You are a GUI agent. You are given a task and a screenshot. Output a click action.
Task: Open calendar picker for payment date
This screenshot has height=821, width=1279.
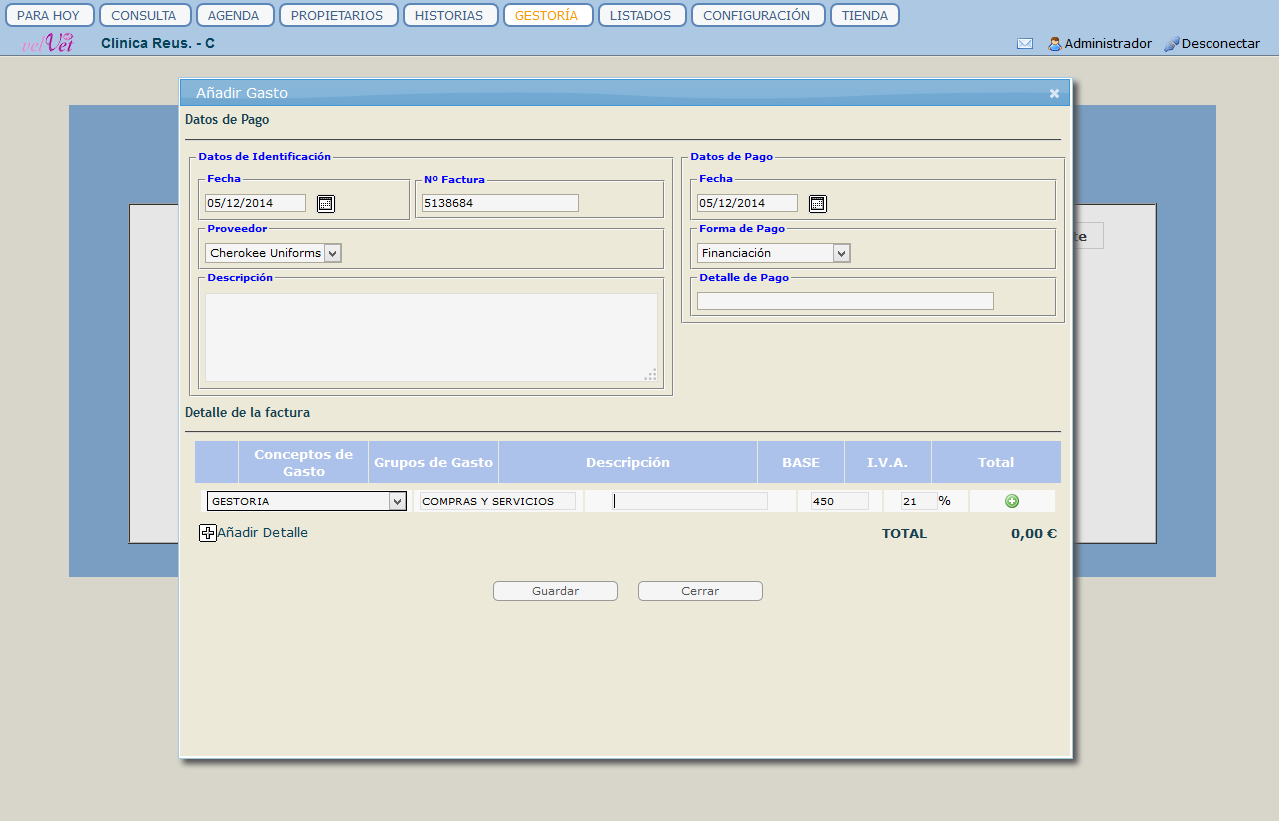point(817,204)
